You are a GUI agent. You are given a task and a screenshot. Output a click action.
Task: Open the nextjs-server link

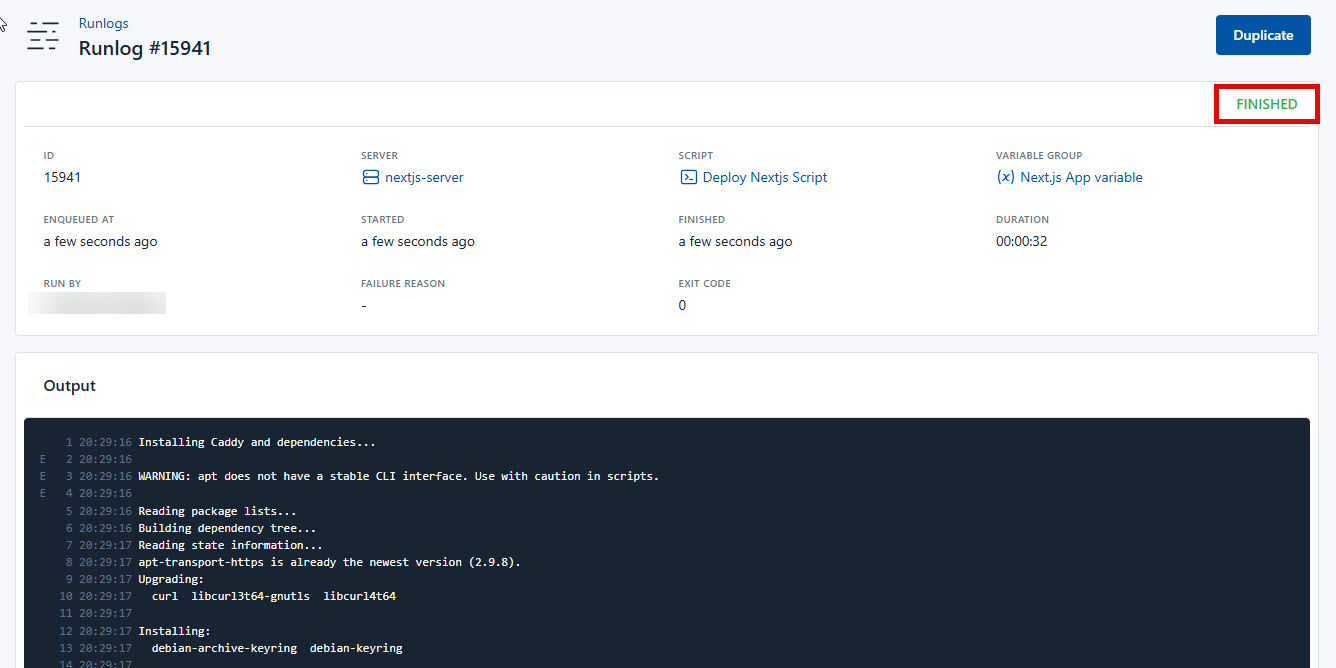423,177
